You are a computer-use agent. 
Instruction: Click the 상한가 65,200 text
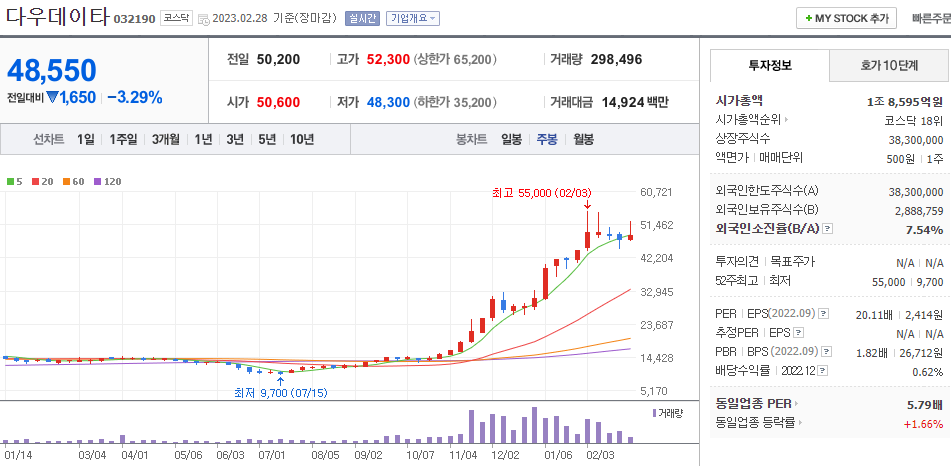click(x=455, y=59)
